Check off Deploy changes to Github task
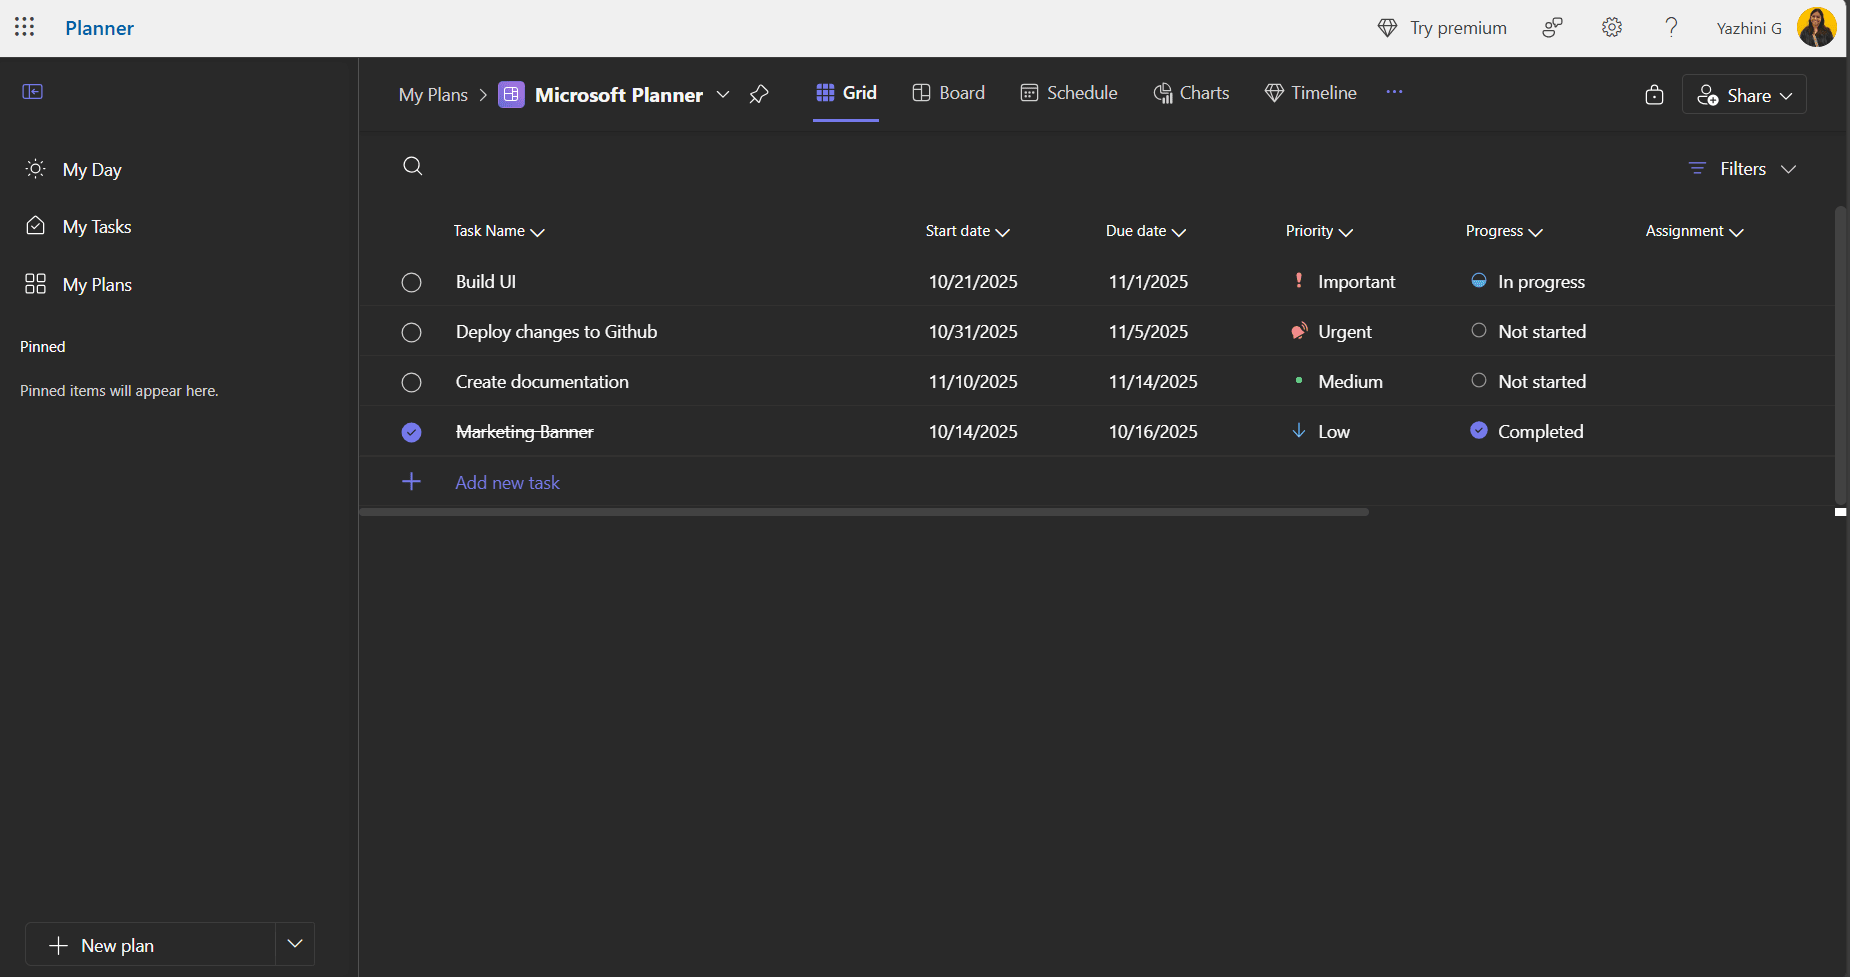Screen dimensions: 1850x977 [x=411, y=333]
